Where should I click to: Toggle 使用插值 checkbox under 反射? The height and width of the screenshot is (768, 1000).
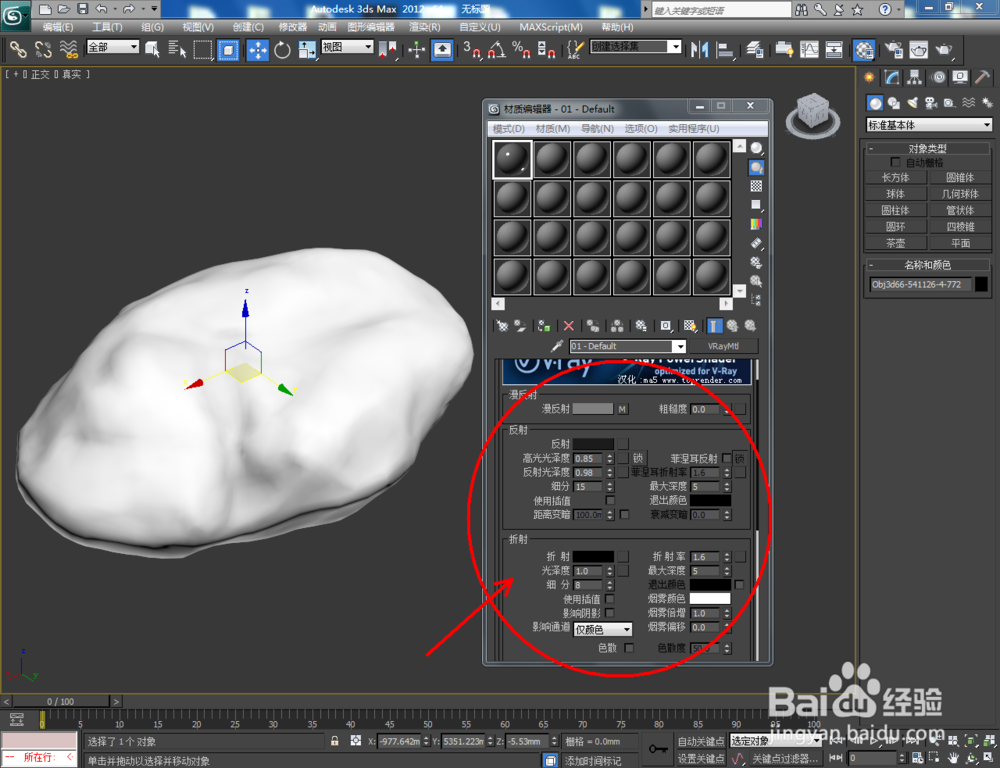click(x=610, y=500)
